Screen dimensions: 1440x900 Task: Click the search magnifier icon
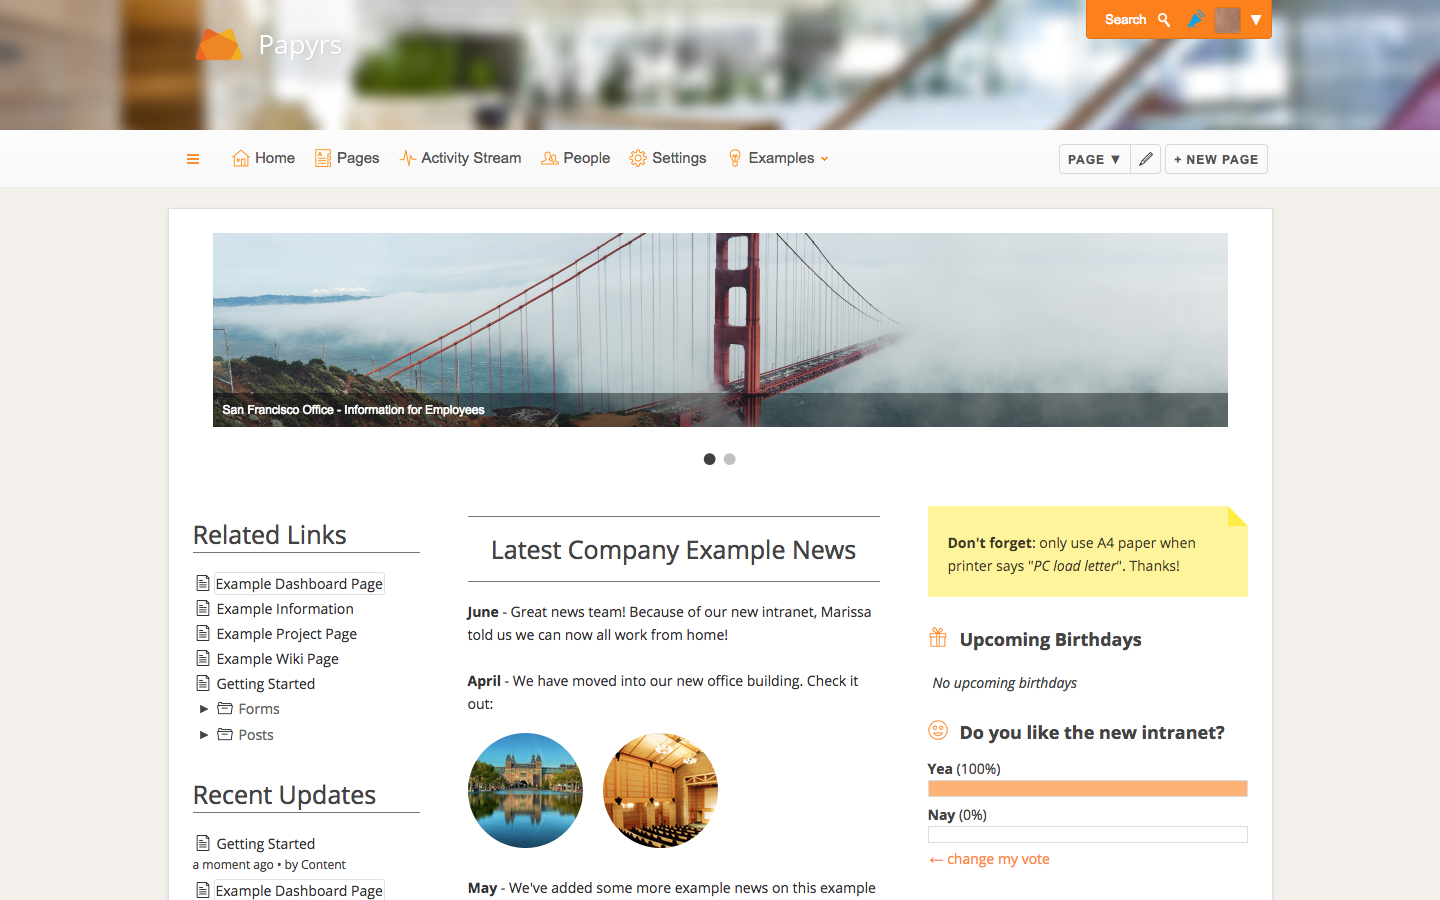[x=1164, y=20]
